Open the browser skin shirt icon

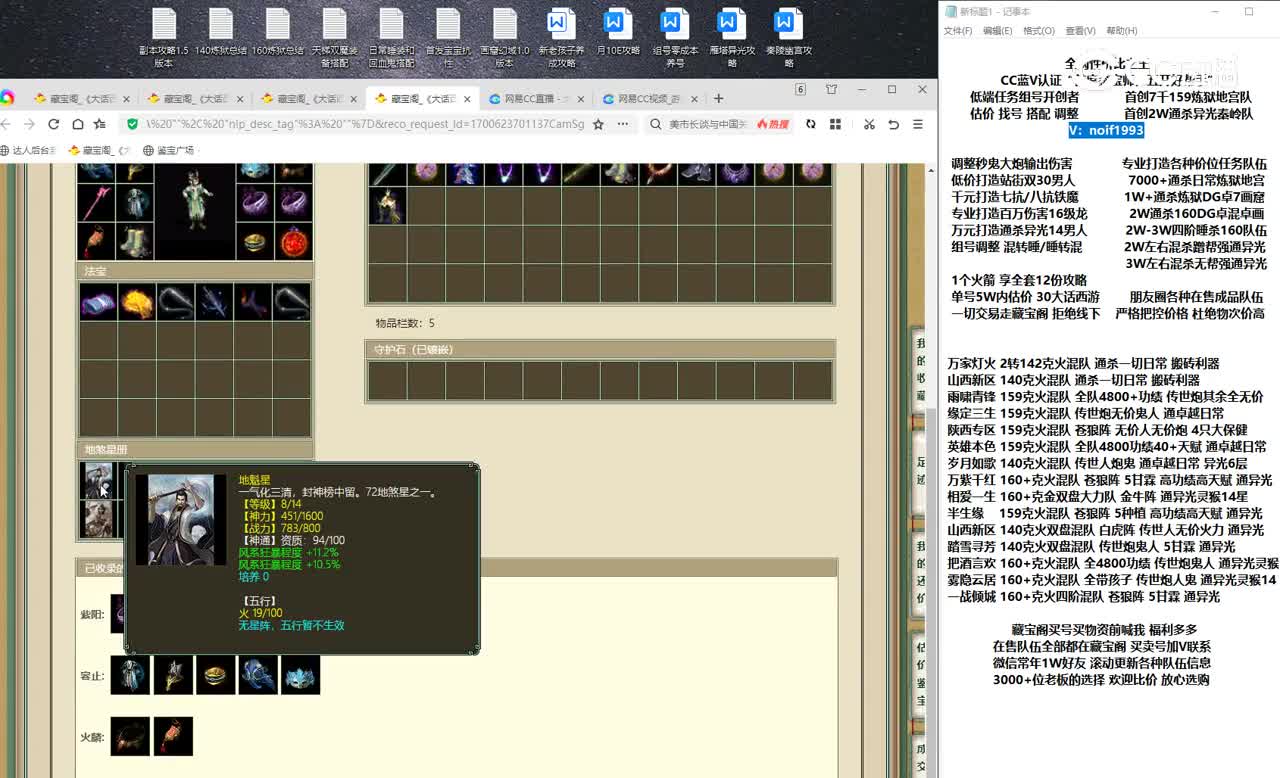click(831, 89)
